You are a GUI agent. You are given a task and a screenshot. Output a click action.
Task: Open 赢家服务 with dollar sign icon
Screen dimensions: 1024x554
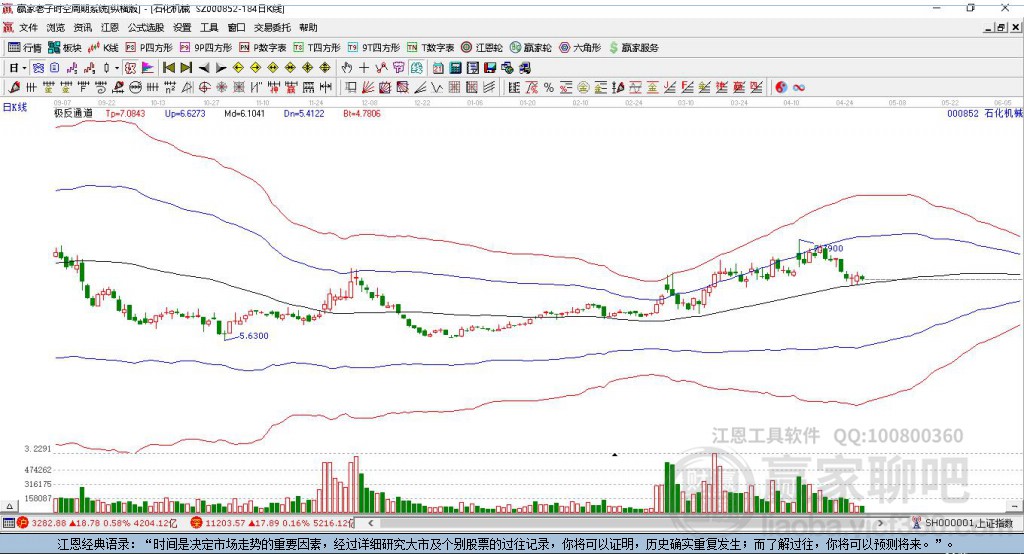[x=633, y=48]
